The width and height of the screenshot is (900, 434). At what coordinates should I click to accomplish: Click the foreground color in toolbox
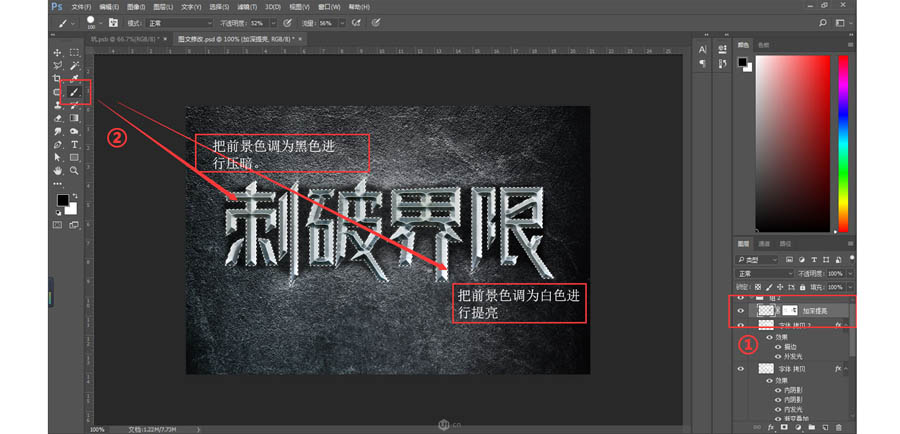[62, 200]
